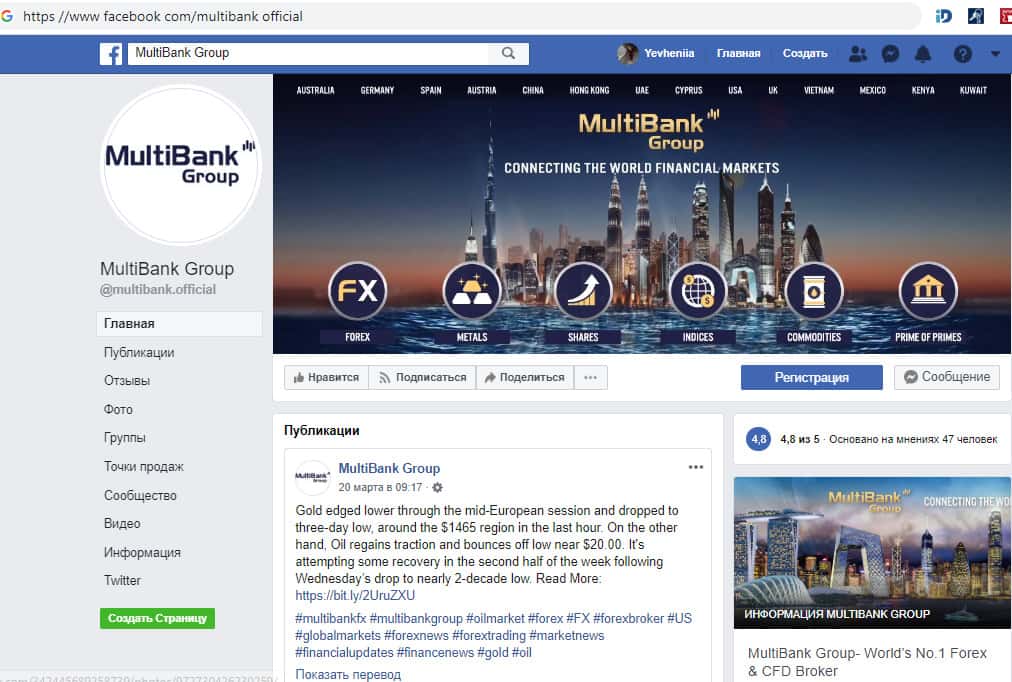The image size is (1012, 682).
Task: Click the Facebook search input field
Action: 309,54
